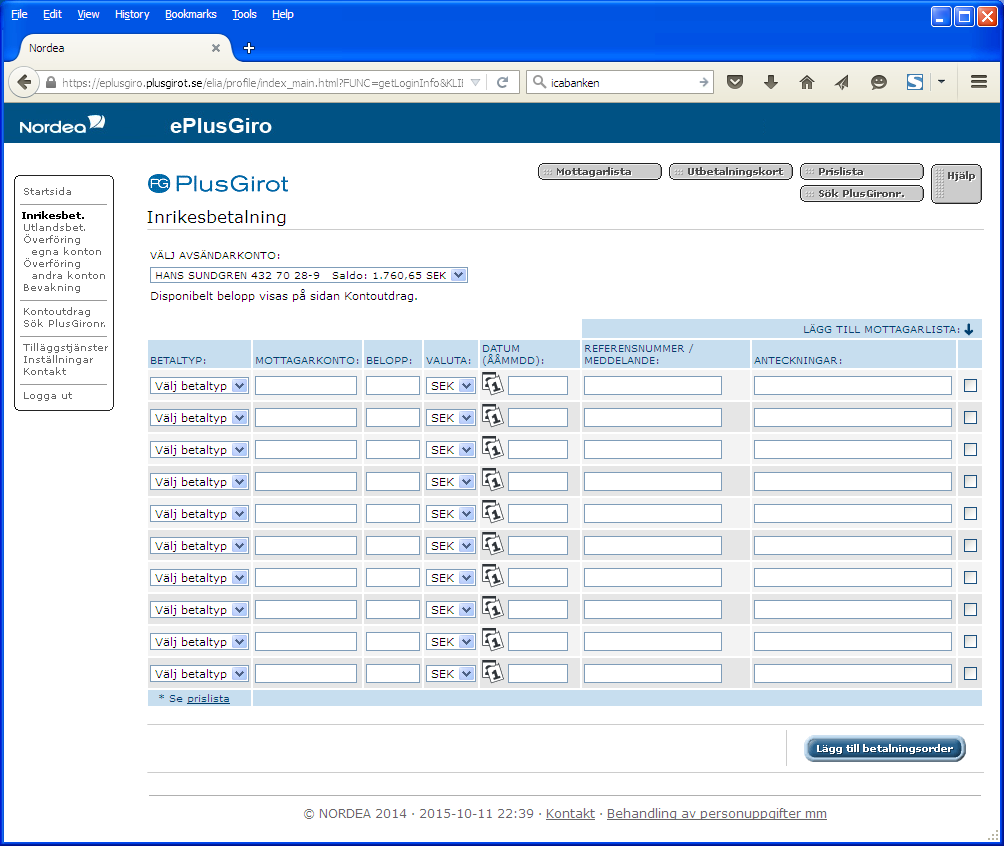The height and width of the screenshot is (846, 1004).
Task: Open calendar icon in eighth payment row
Action: click(x=492, y=608)
